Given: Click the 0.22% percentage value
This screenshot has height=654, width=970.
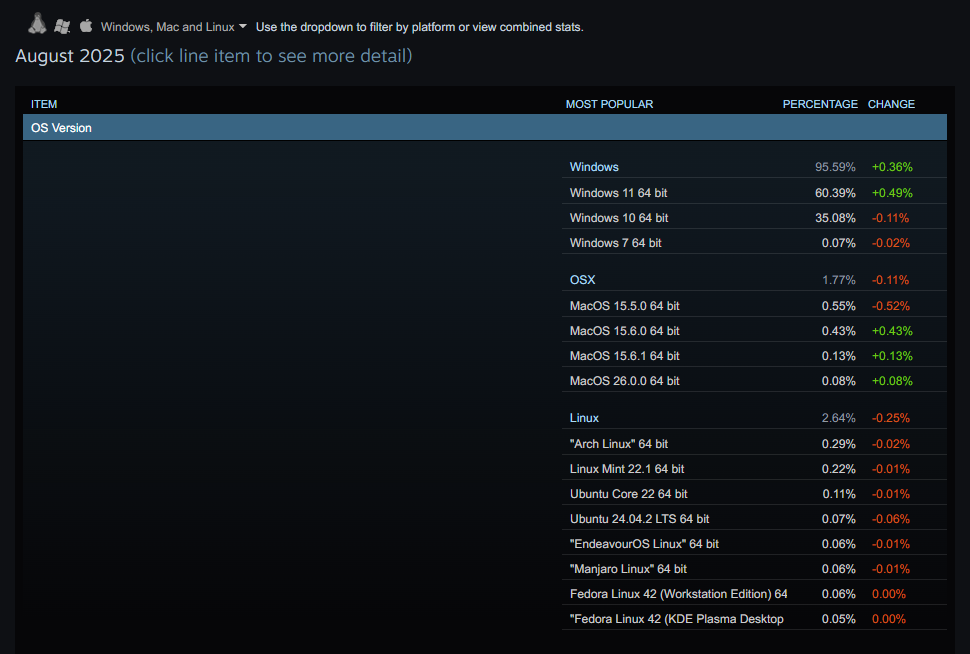Looking at the screenshot, I should (838, 468).
